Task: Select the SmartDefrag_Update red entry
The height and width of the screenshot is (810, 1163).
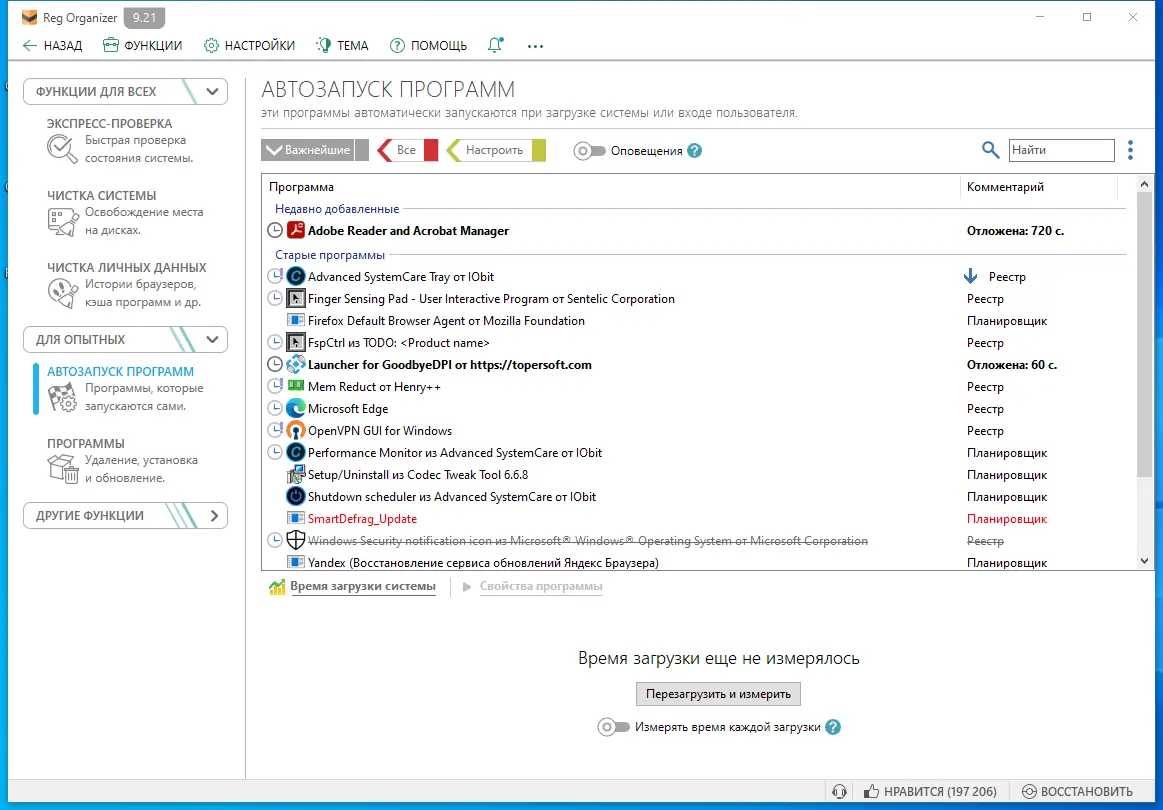Action: 362,518
